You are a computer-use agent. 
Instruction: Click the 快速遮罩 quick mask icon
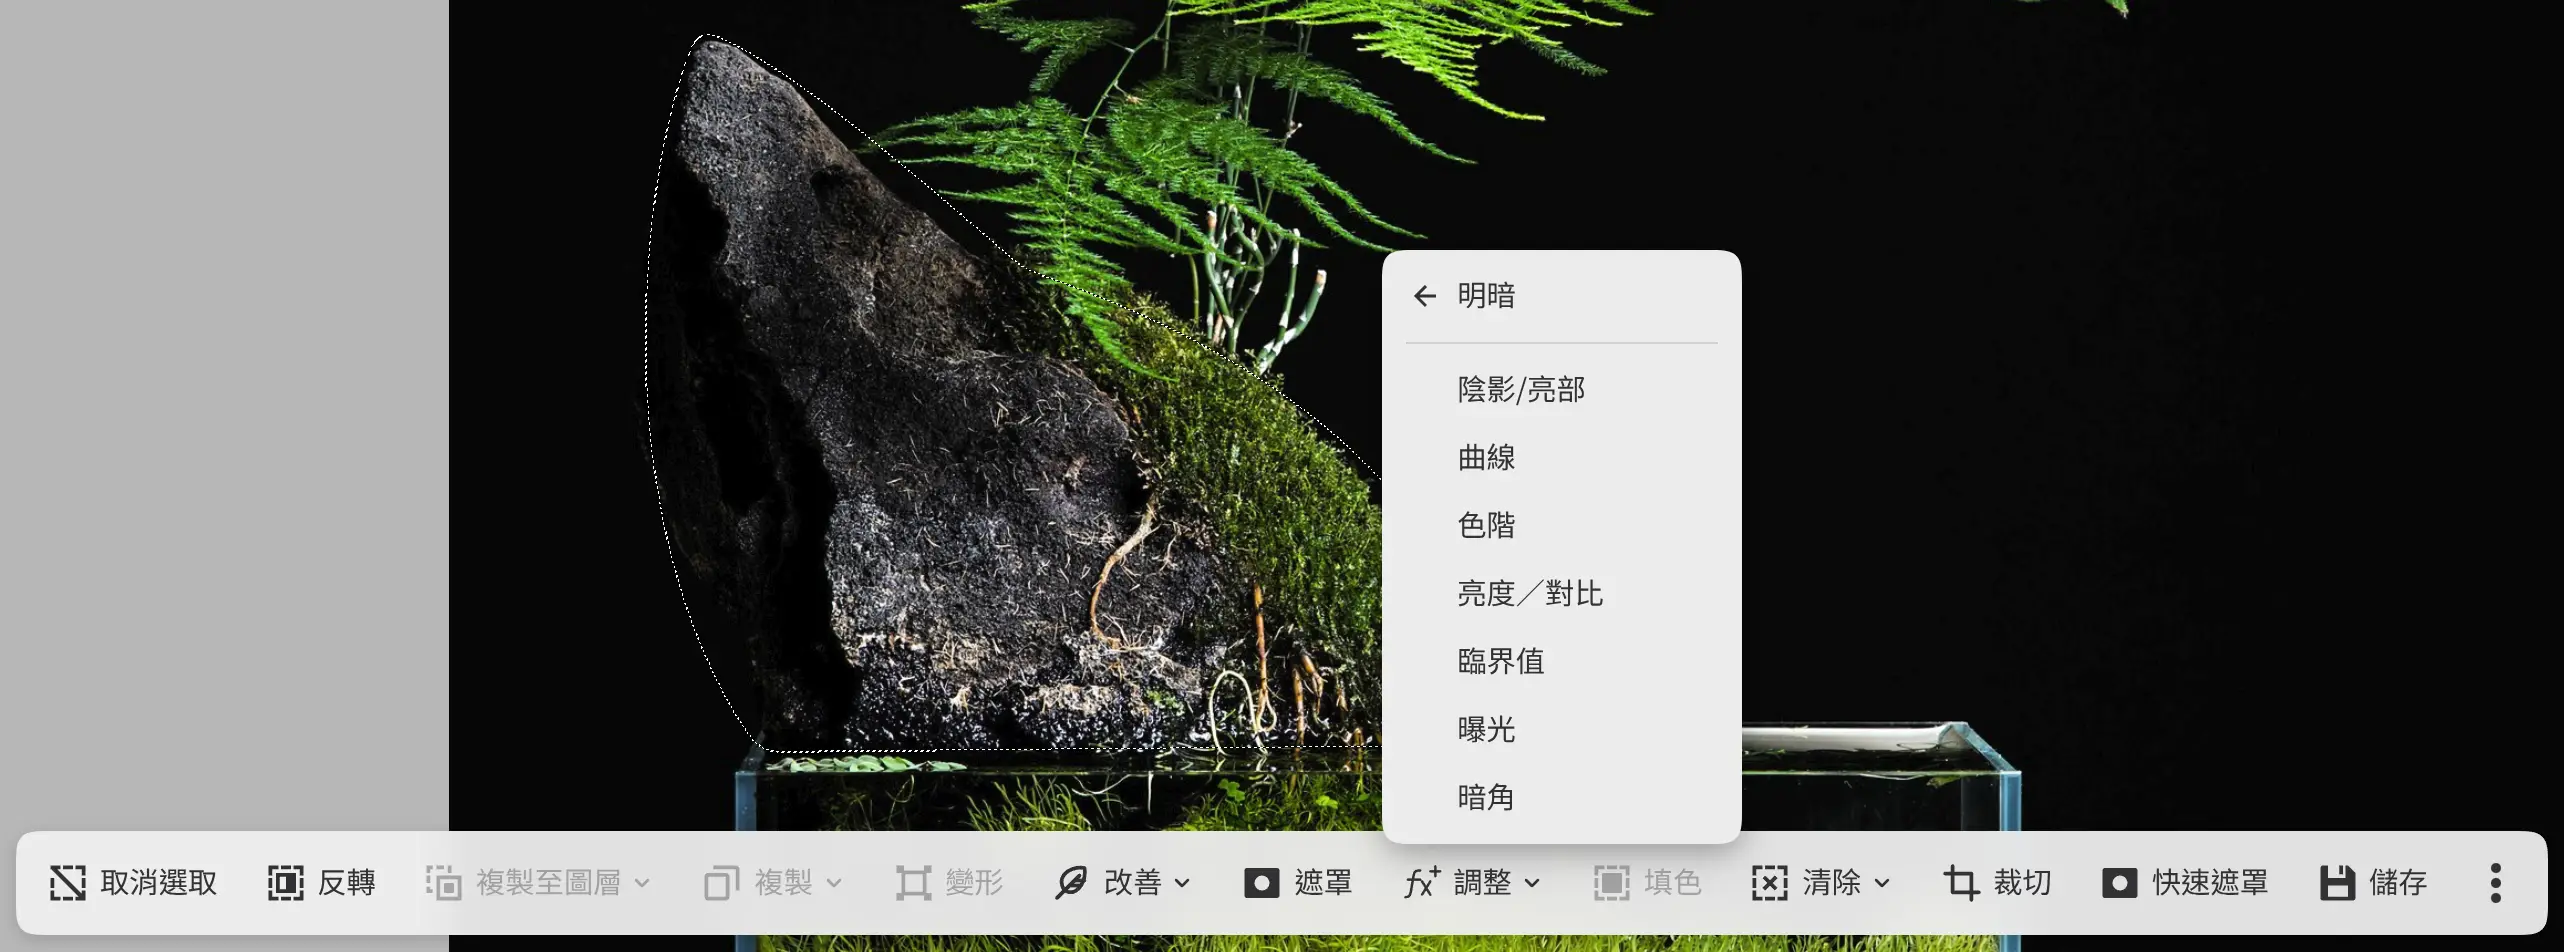pos(2119,883)
